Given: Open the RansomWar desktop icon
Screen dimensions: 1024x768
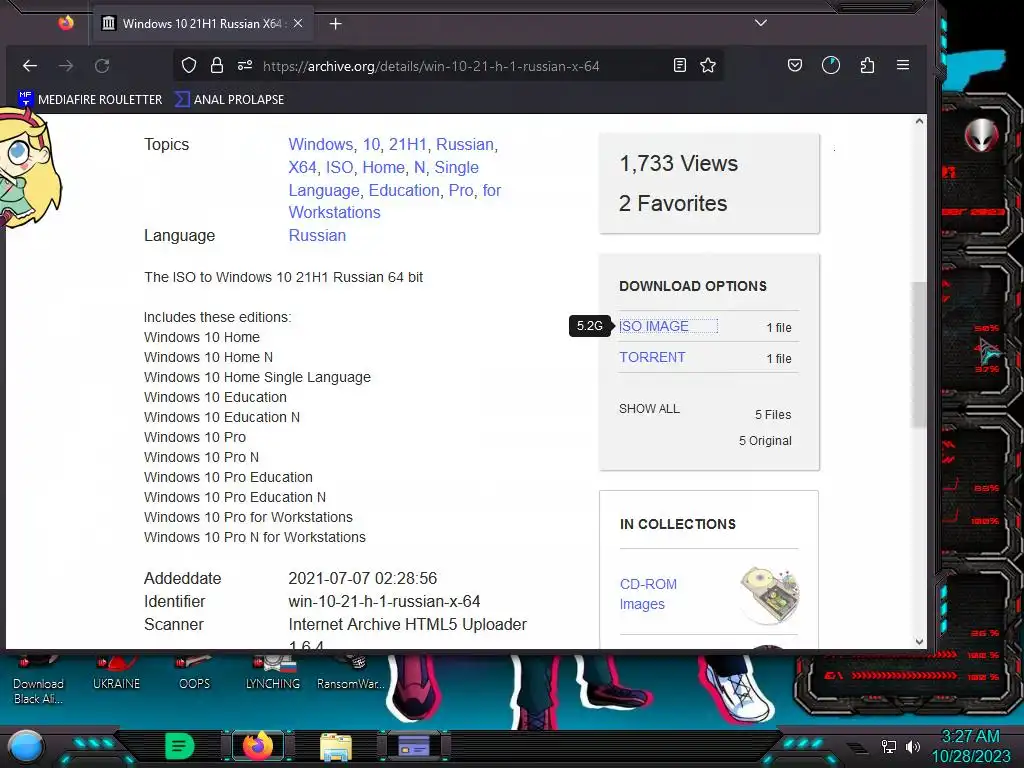Looking at the screenshot, I should click(351, 673).
